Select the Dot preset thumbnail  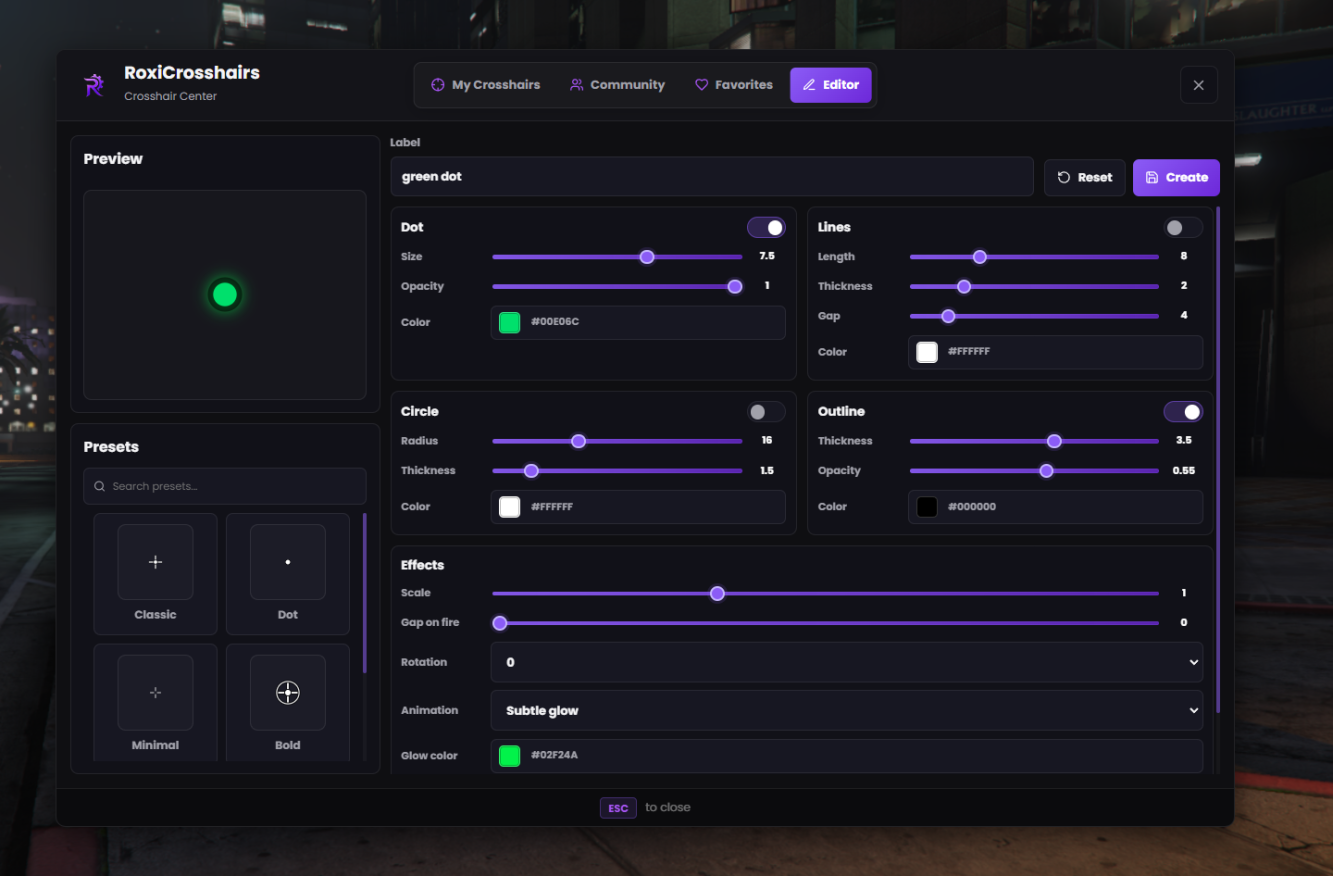click(288, 562)
